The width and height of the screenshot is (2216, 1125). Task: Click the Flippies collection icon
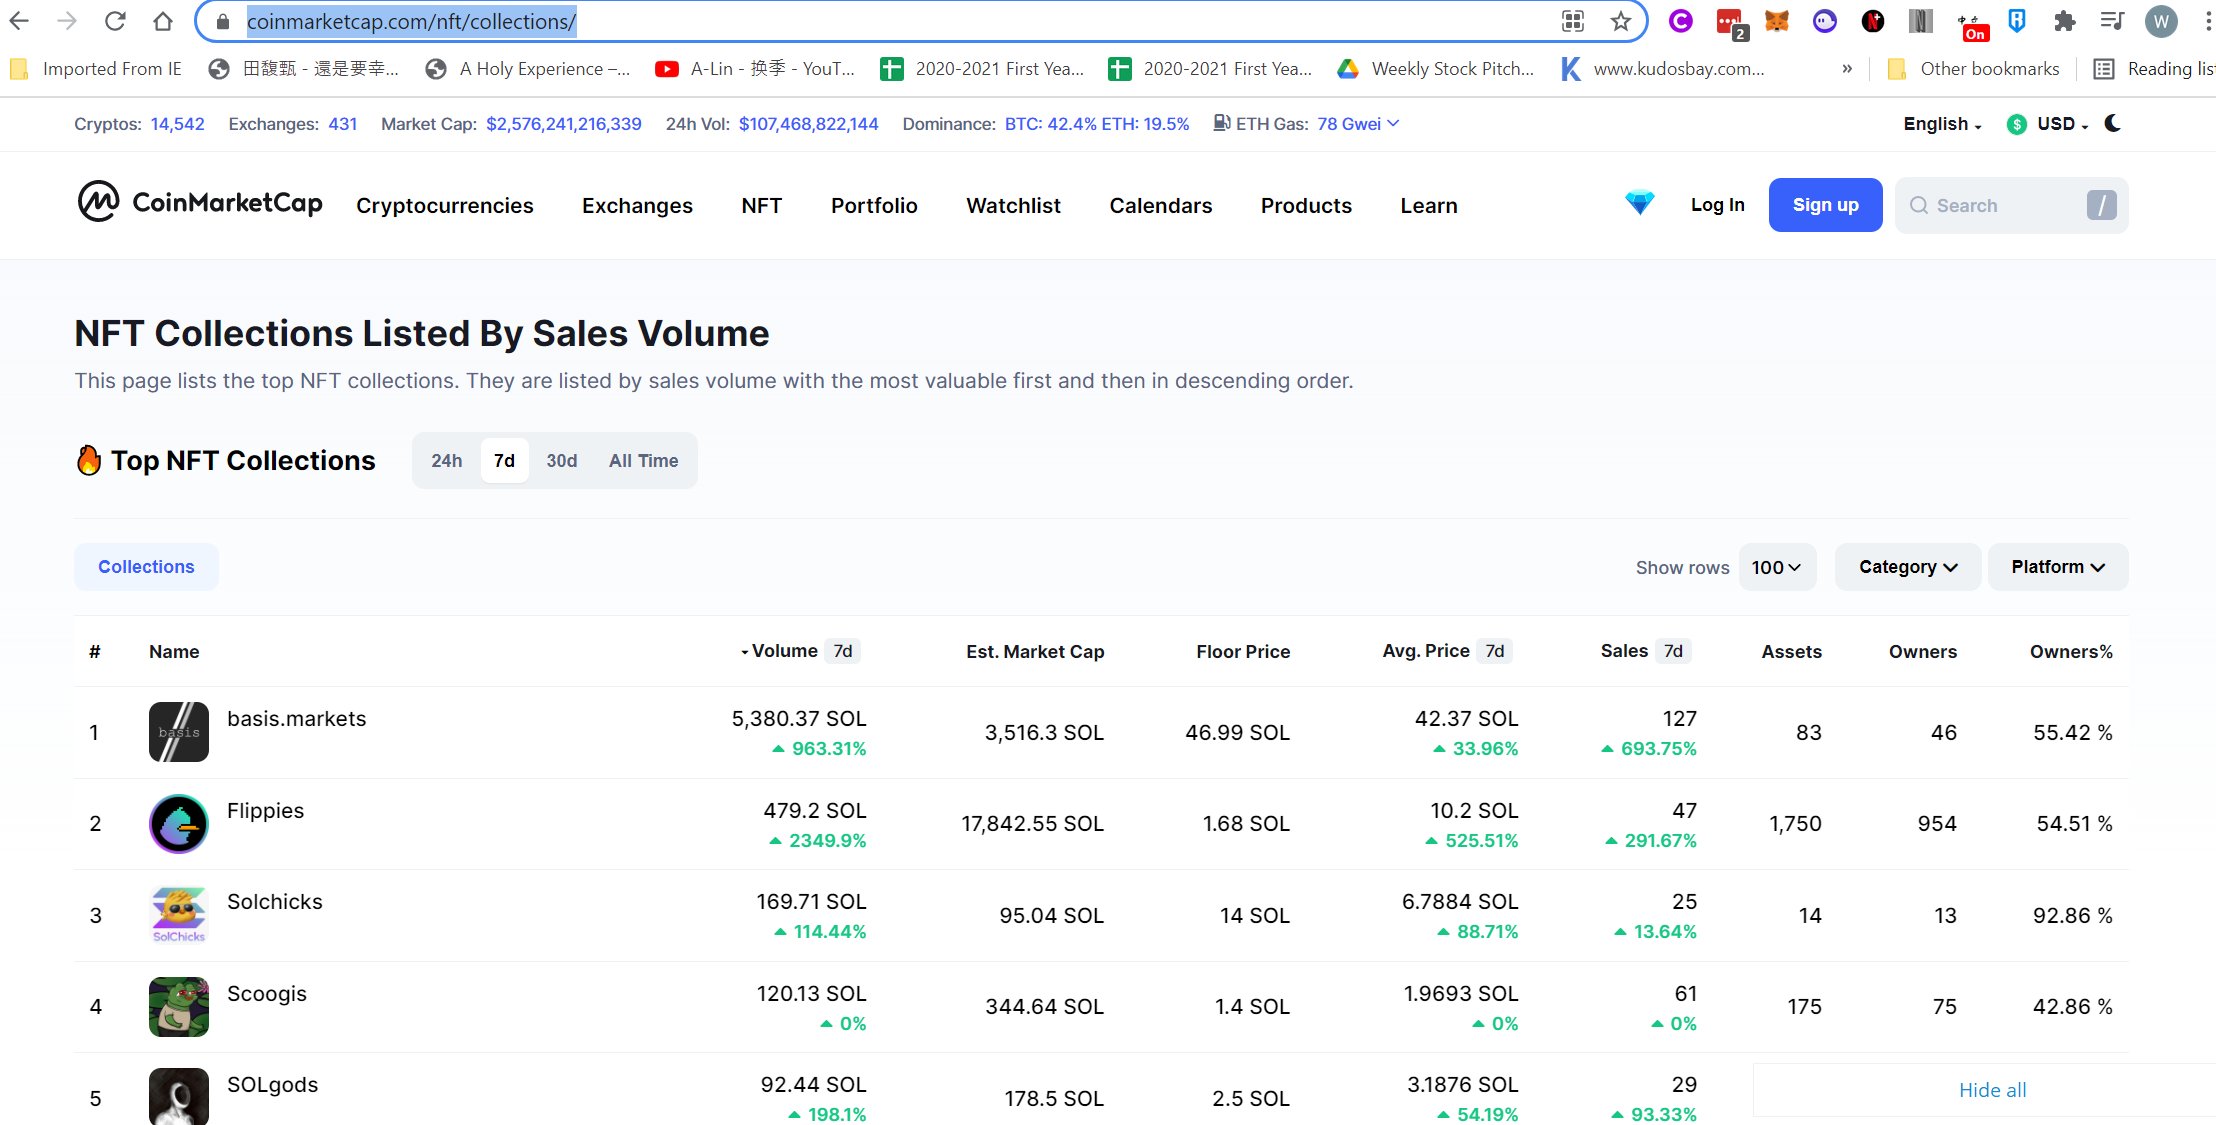[178, 823]
